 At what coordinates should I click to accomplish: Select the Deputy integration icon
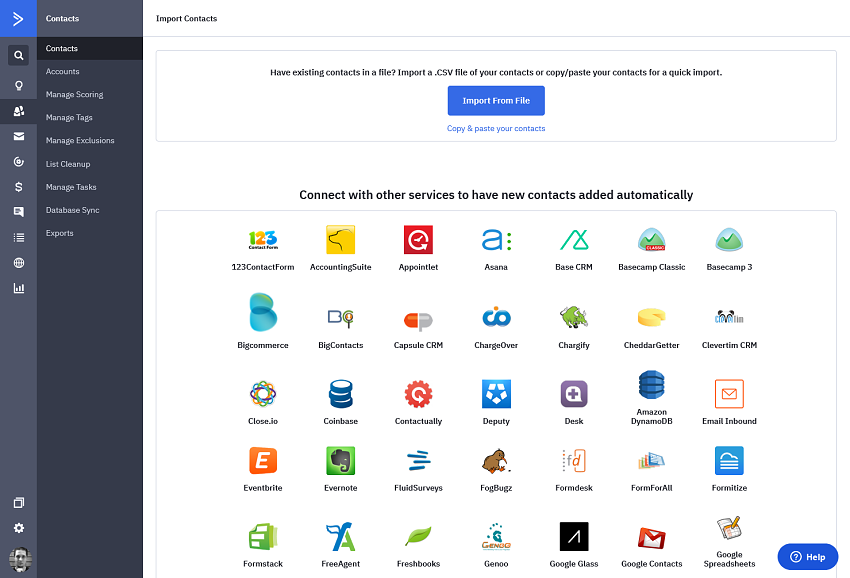(x=496, y=394)
